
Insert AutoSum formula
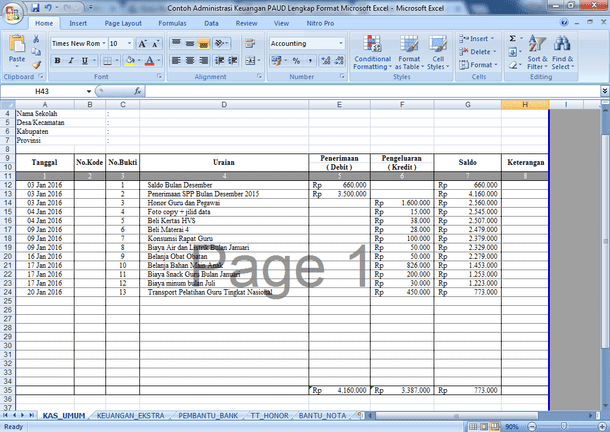point(513,39)
